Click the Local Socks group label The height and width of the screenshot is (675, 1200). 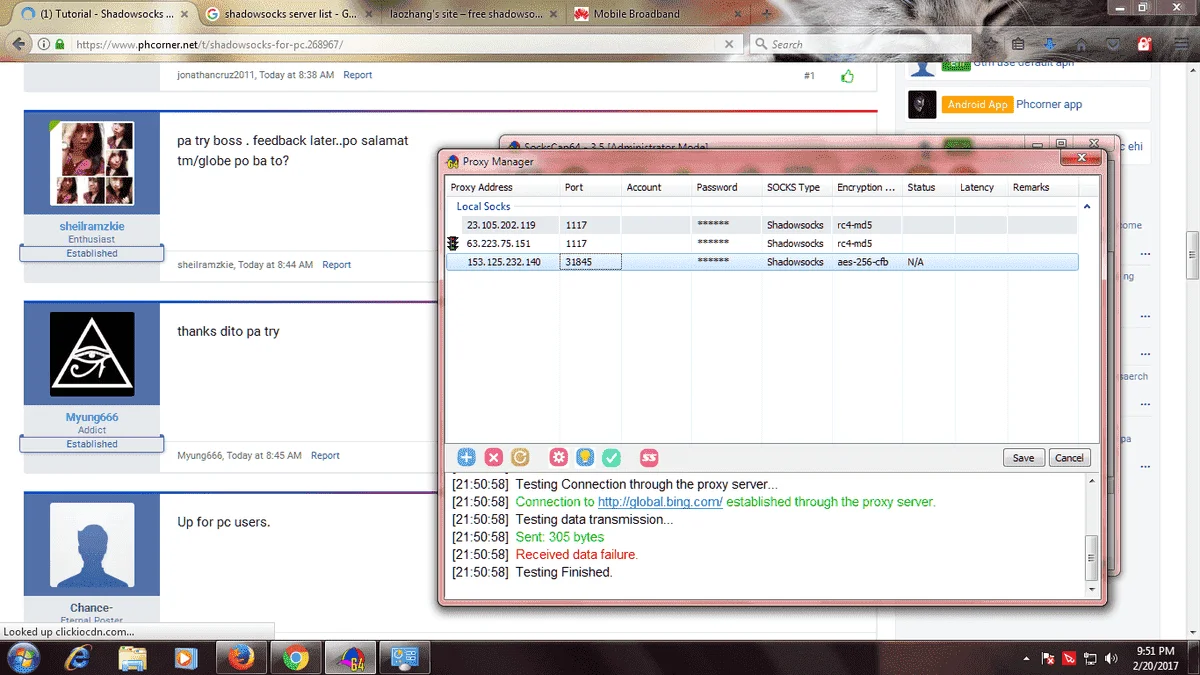click(483, 206)
